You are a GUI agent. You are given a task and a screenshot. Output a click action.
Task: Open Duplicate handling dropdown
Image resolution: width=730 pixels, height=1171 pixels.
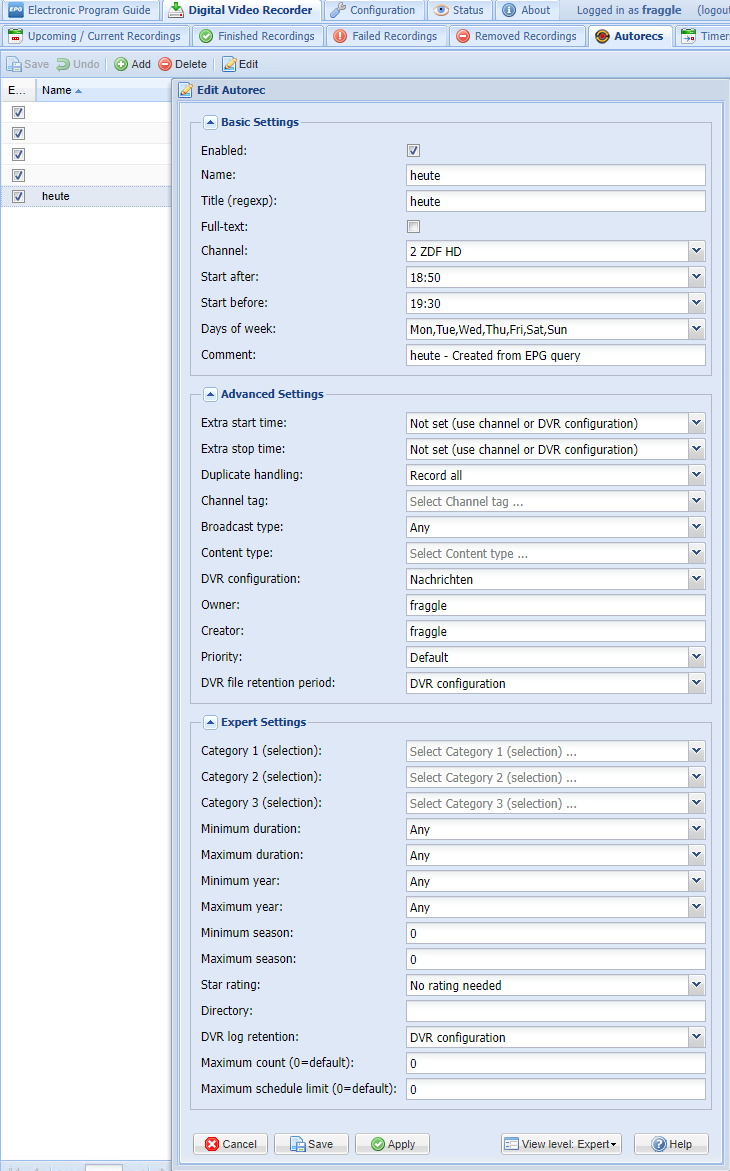pyautogui.click(x=696, y=476)
